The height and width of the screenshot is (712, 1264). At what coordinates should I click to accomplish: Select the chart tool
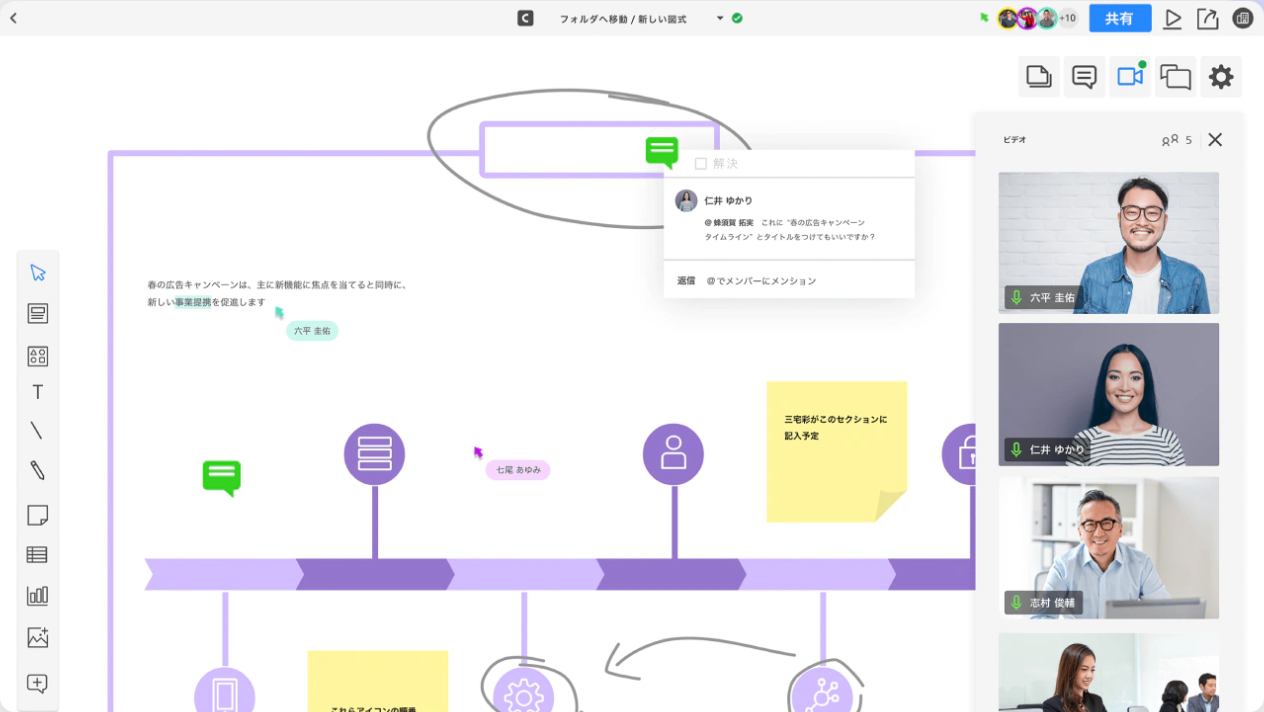pyautogui.click(x=37, y=595)
